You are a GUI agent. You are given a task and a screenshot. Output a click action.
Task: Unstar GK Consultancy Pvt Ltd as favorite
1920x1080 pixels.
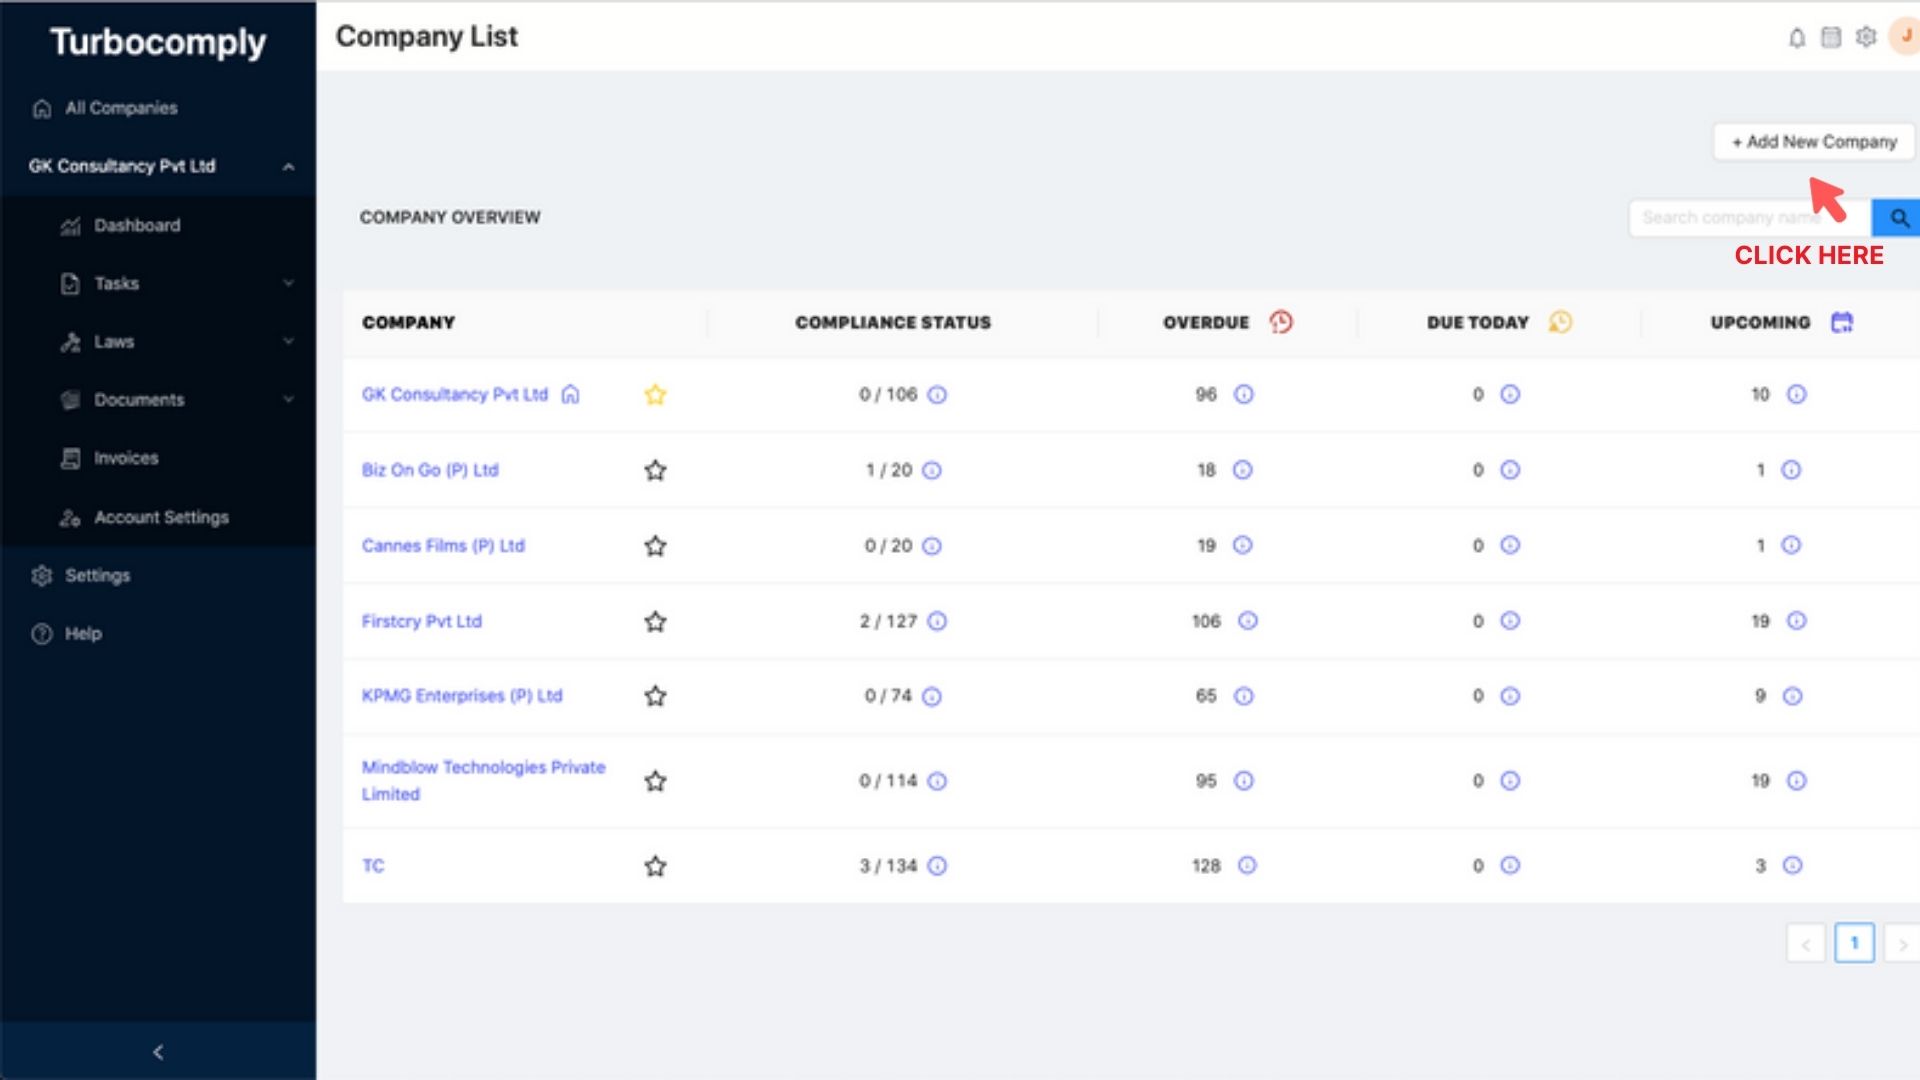pyautogui.click(x=655, y=395)
